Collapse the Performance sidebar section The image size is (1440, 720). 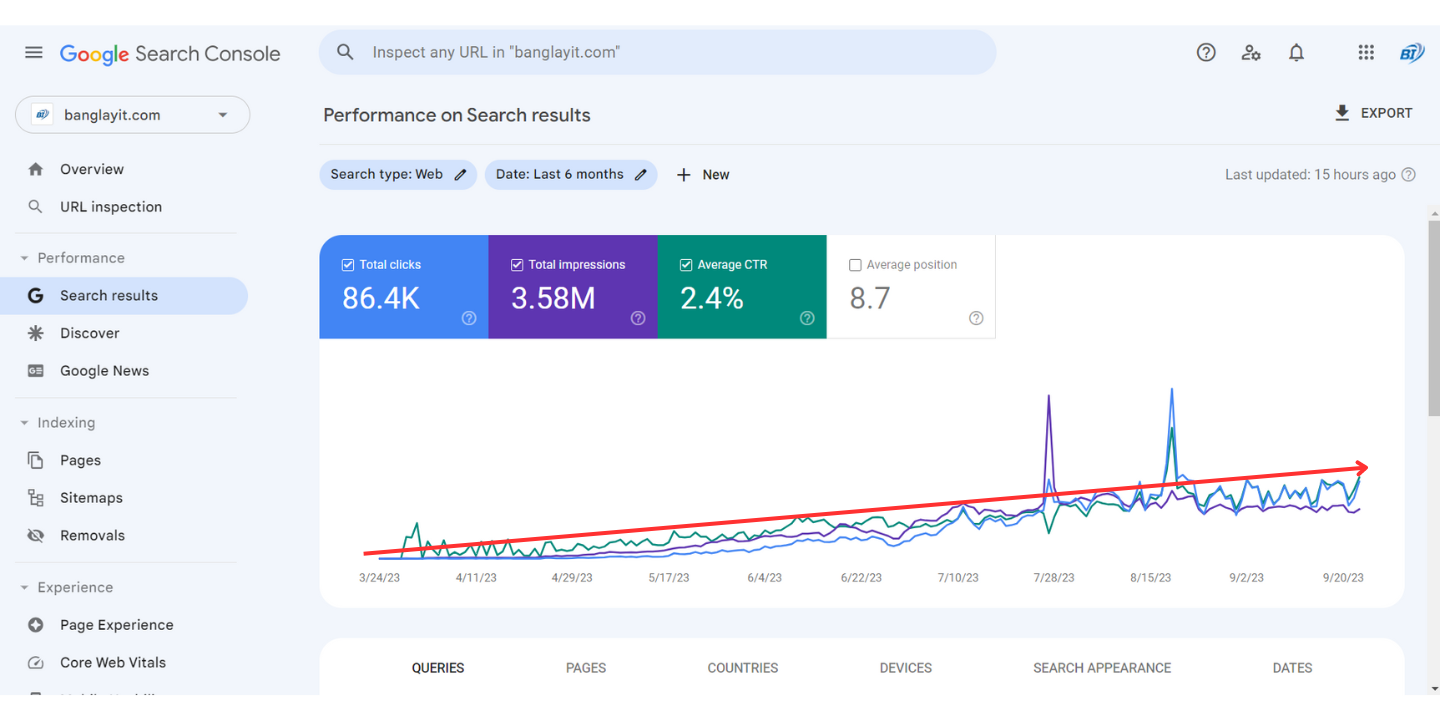[x=25, y=258]
